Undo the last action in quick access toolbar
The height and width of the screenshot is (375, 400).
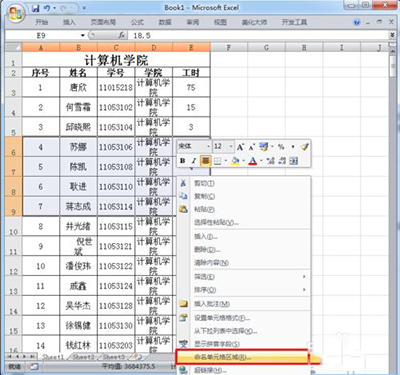coord(47,8)
